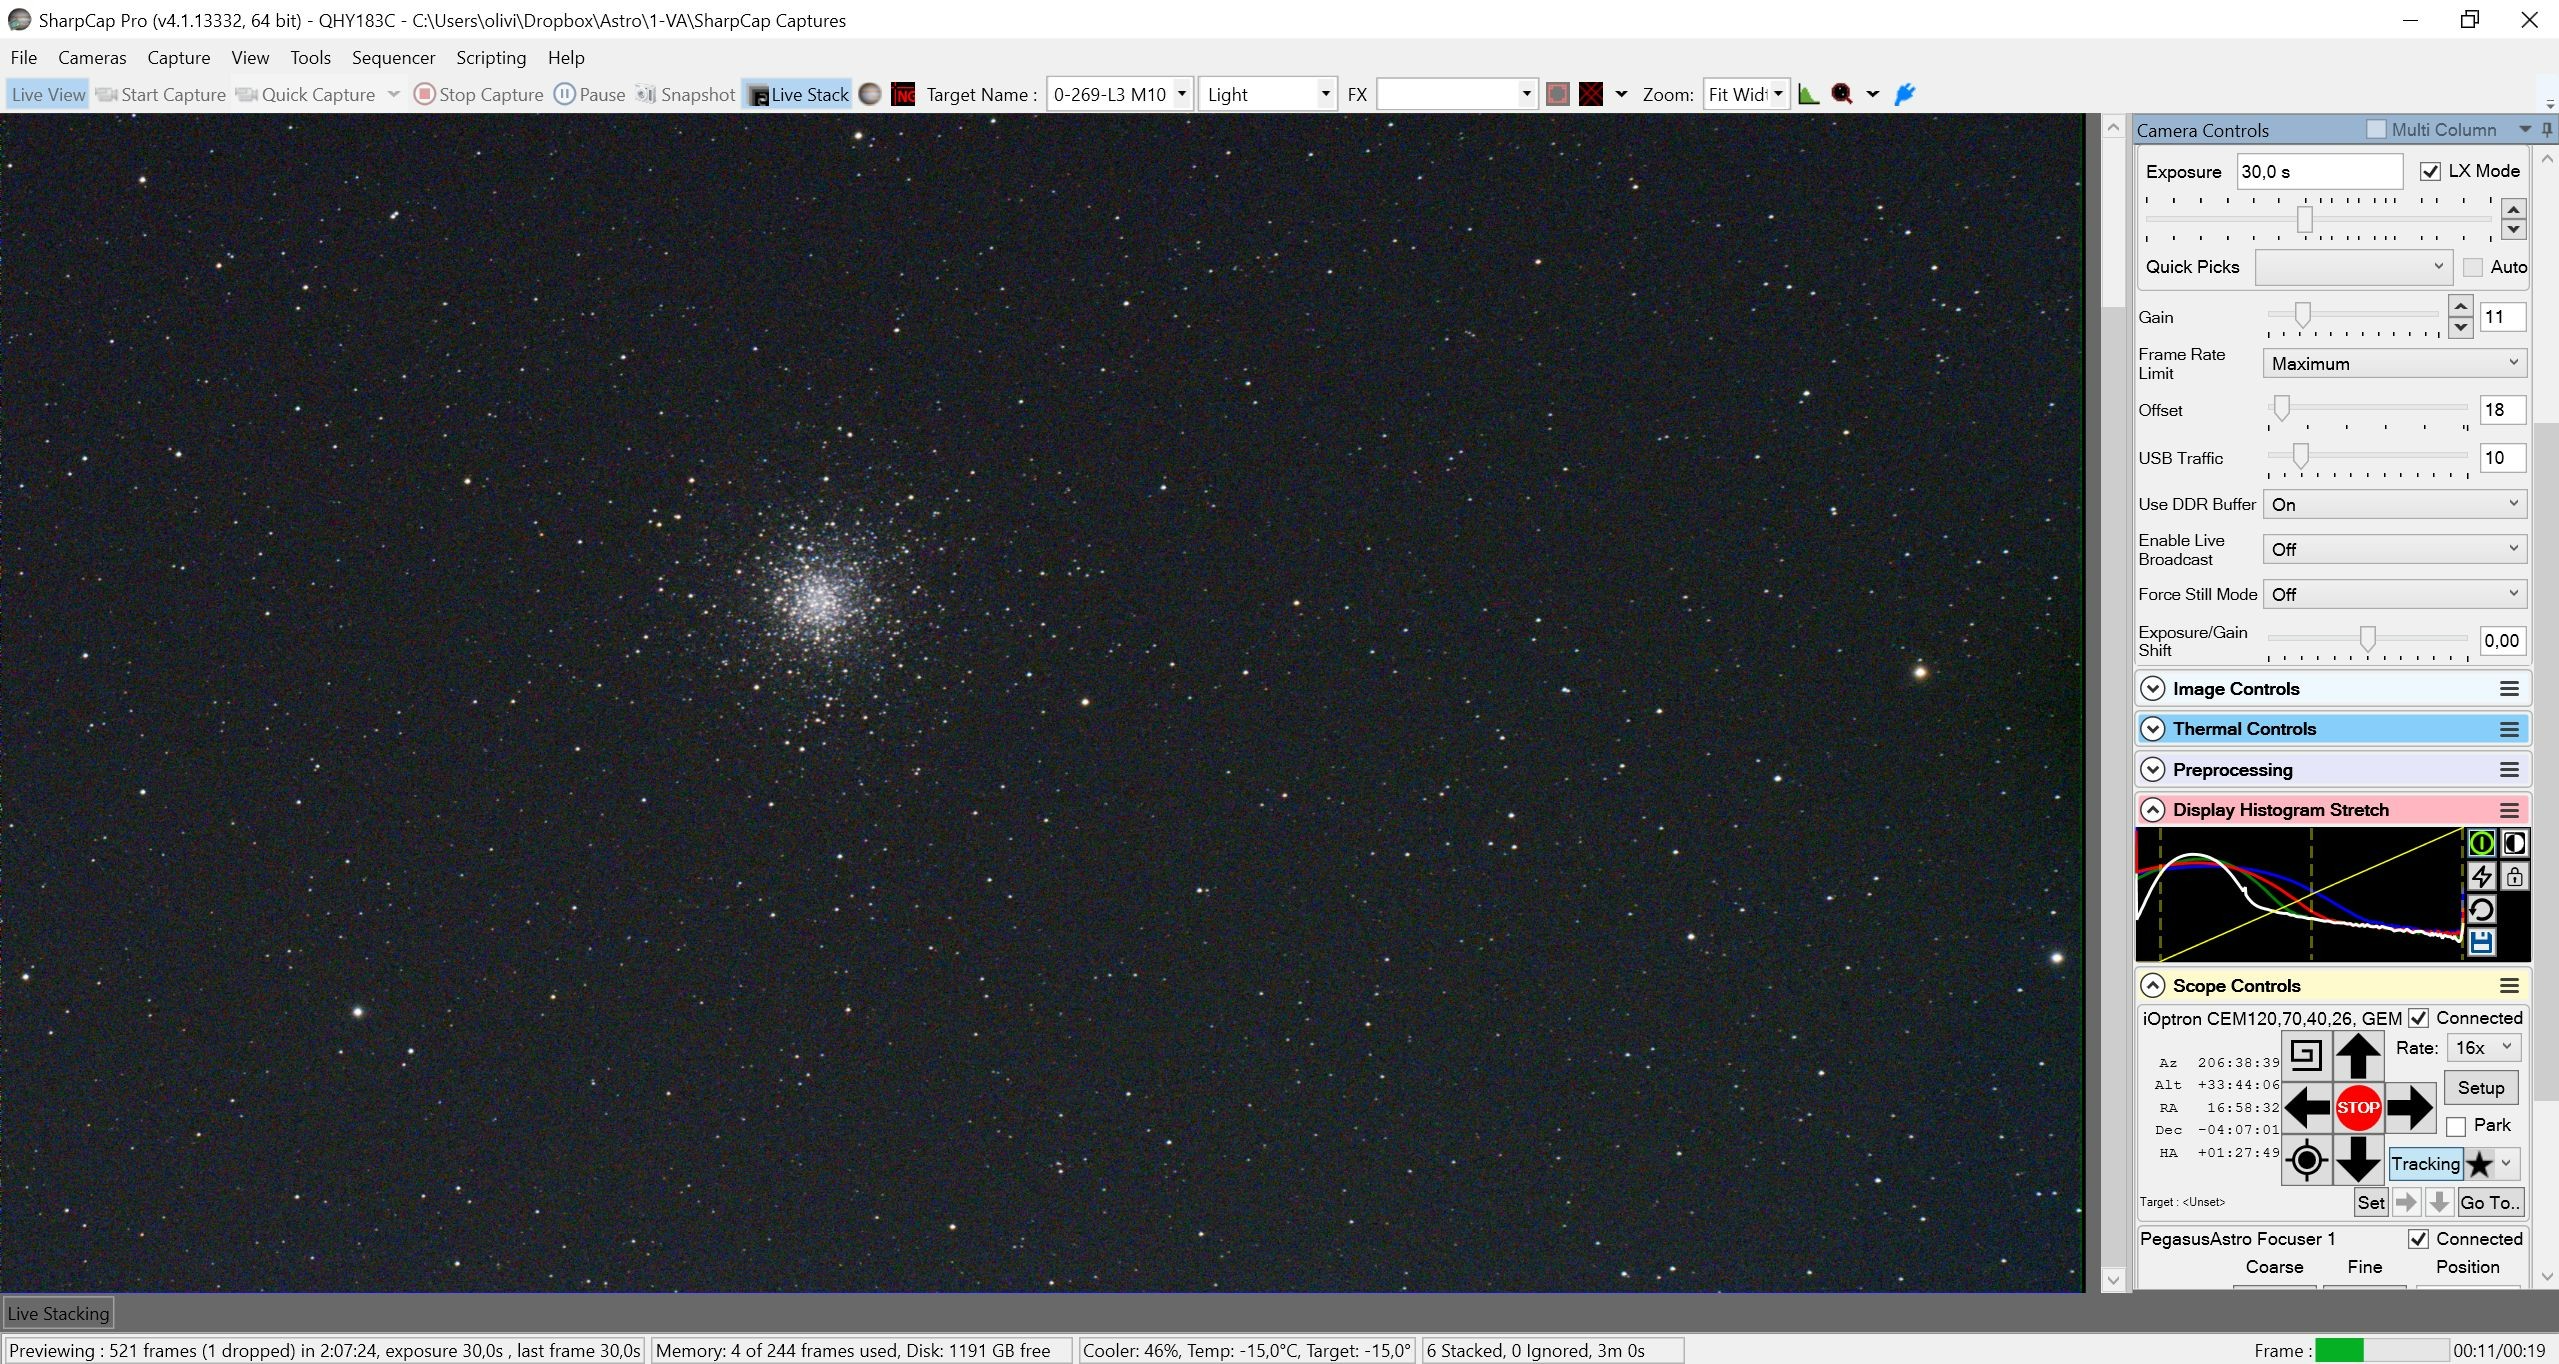This screenshot has width=2559, height=1364.
Task: Toggle the LX Mode checkbox
Action: [x=2430, y=171]
